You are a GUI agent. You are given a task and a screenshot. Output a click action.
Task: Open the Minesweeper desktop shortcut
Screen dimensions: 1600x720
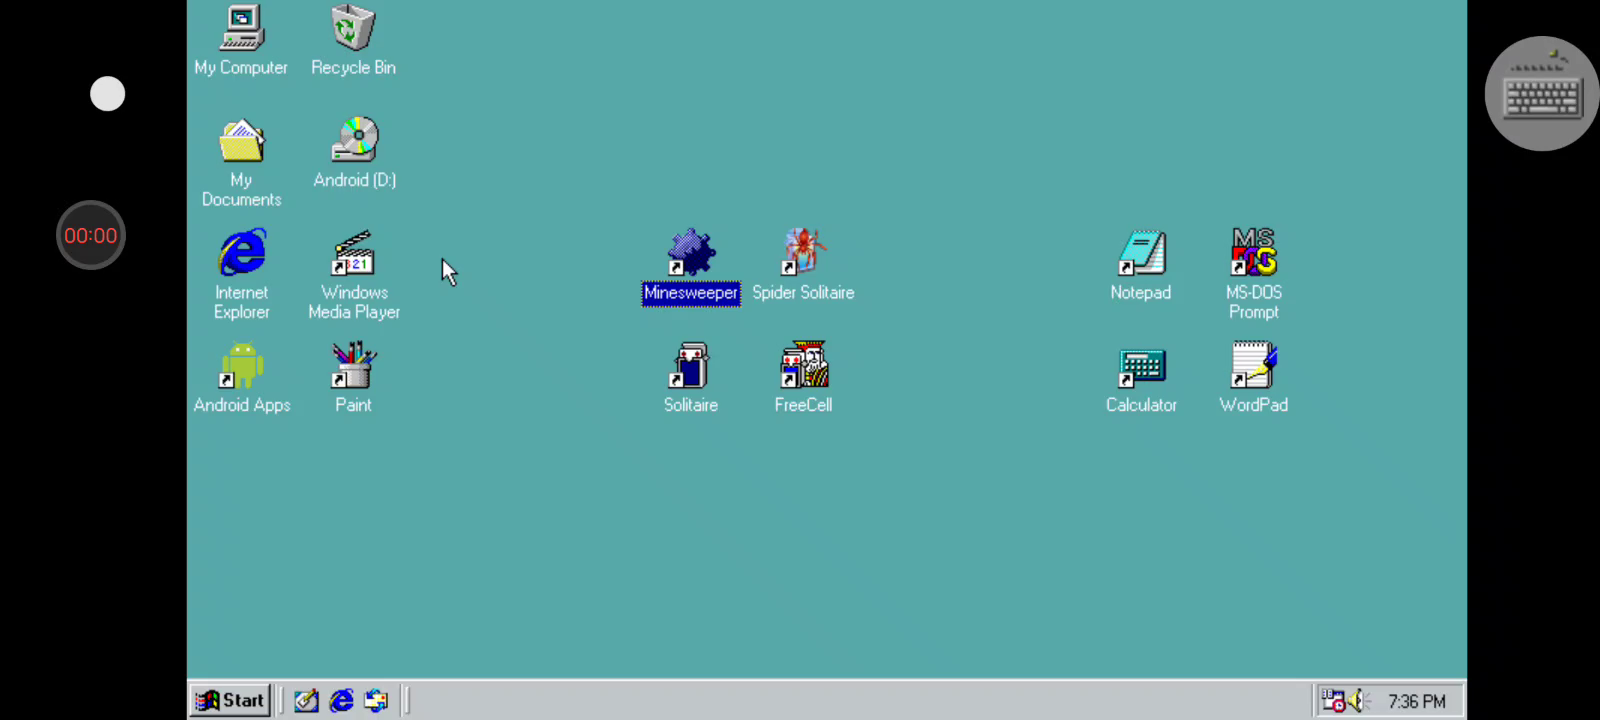tap(690, 254)
